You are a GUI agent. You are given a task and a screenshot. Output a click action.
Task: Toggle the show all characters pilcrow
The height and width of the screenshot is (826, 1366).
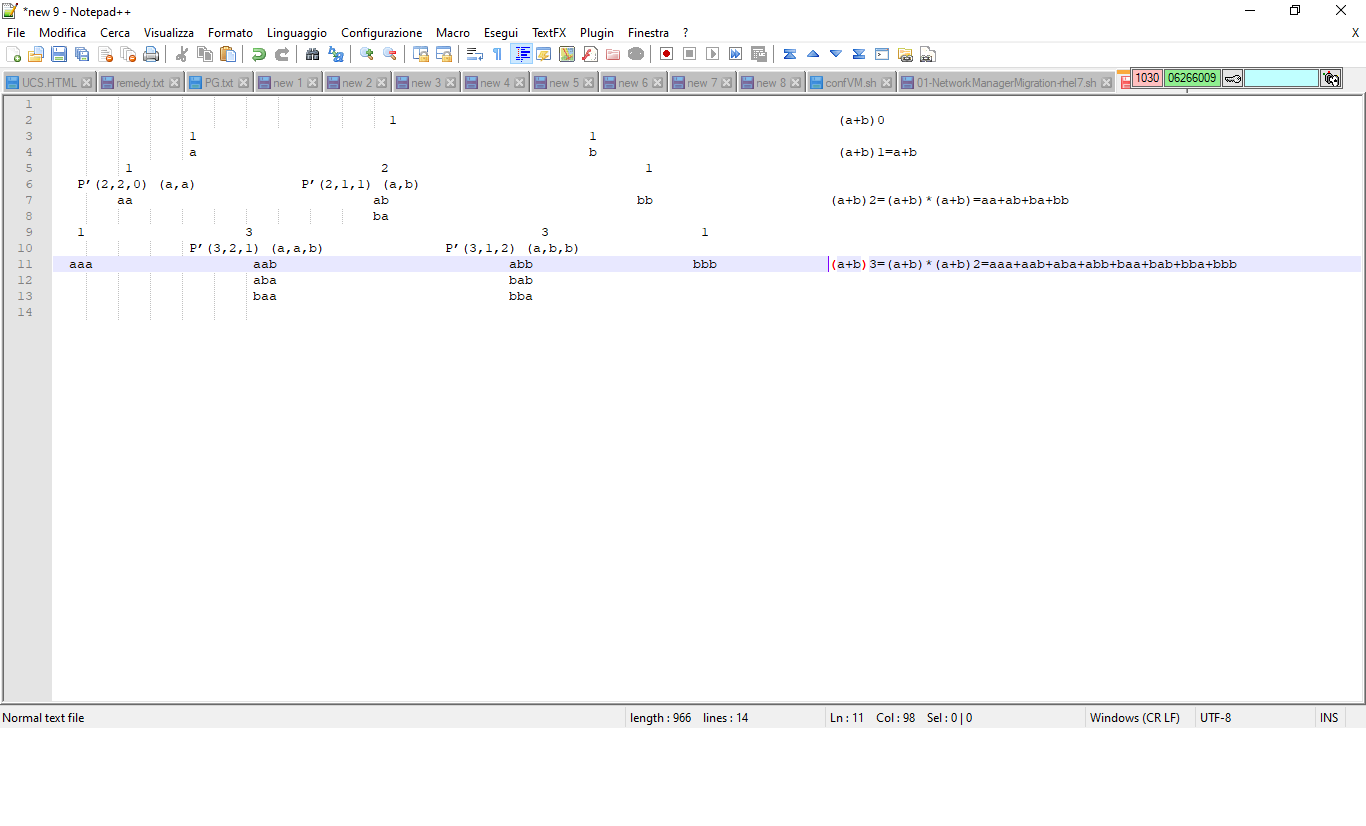(497, 54)
